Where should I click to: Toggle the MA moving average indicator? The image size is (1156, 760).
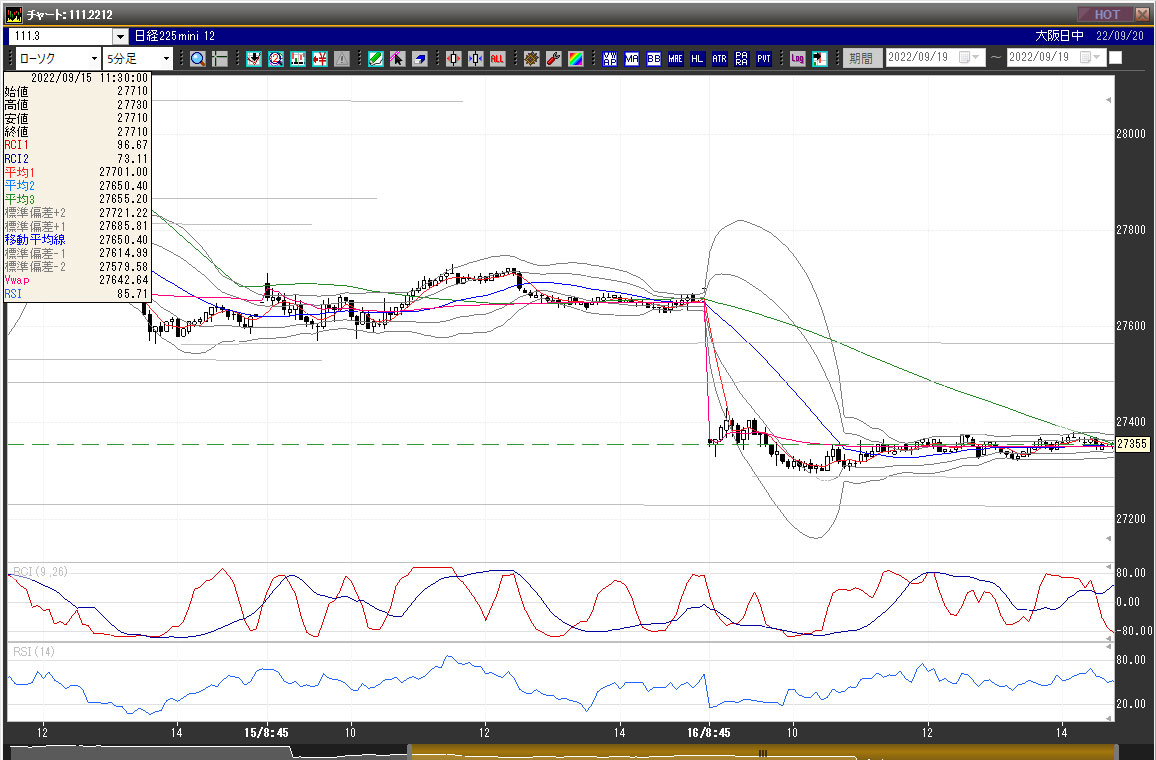point(632,59)
